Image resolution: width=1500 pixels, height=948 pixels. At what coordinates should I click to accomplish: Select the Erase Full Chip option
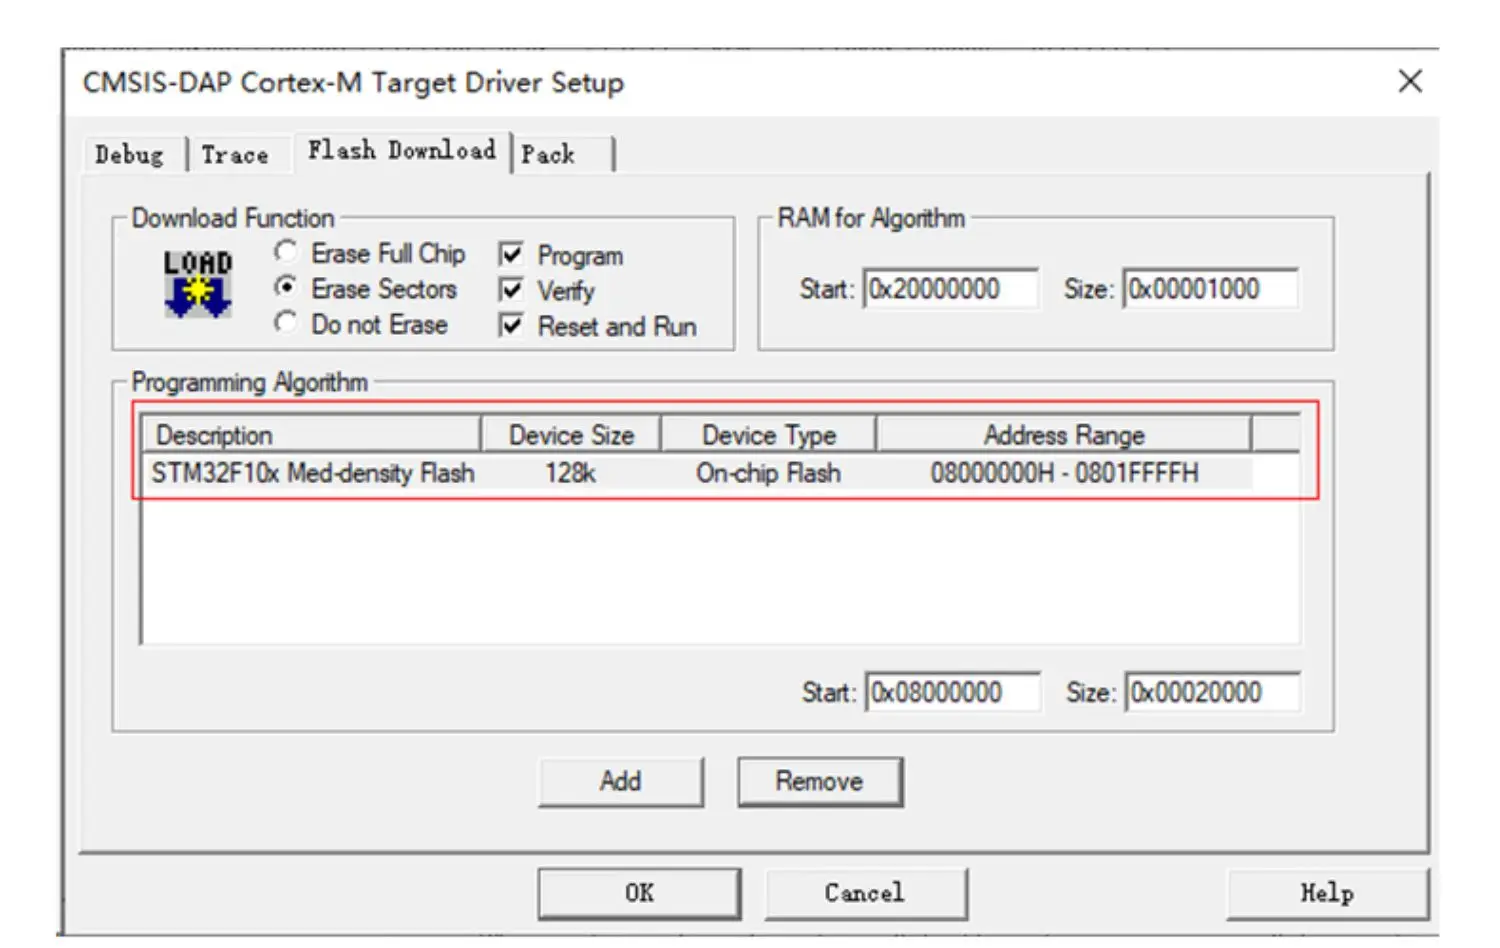point(287,253)
